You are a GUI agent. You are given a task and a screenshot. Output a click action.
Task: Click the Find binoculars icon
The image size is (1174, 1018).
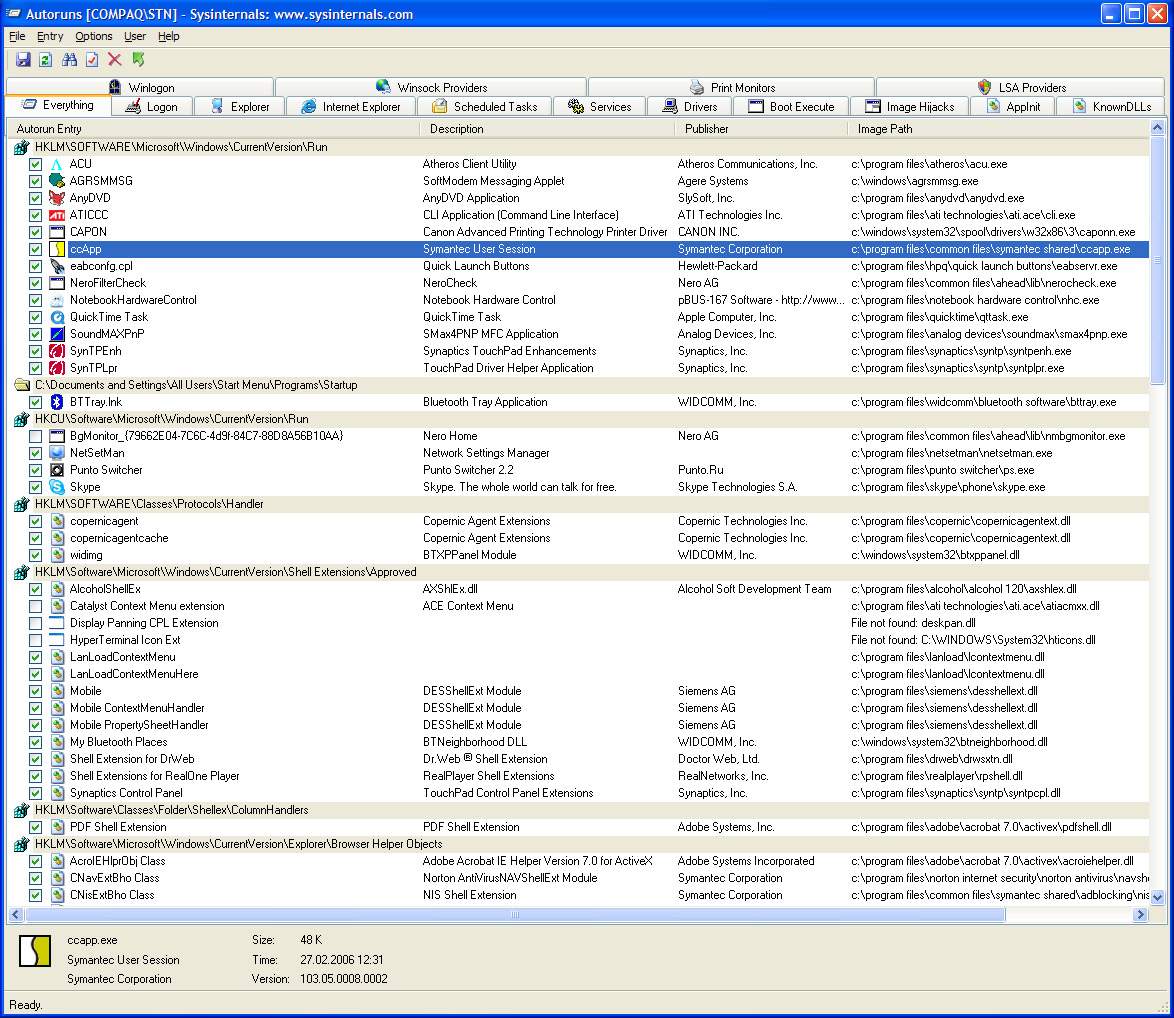(x=70, y=60)
